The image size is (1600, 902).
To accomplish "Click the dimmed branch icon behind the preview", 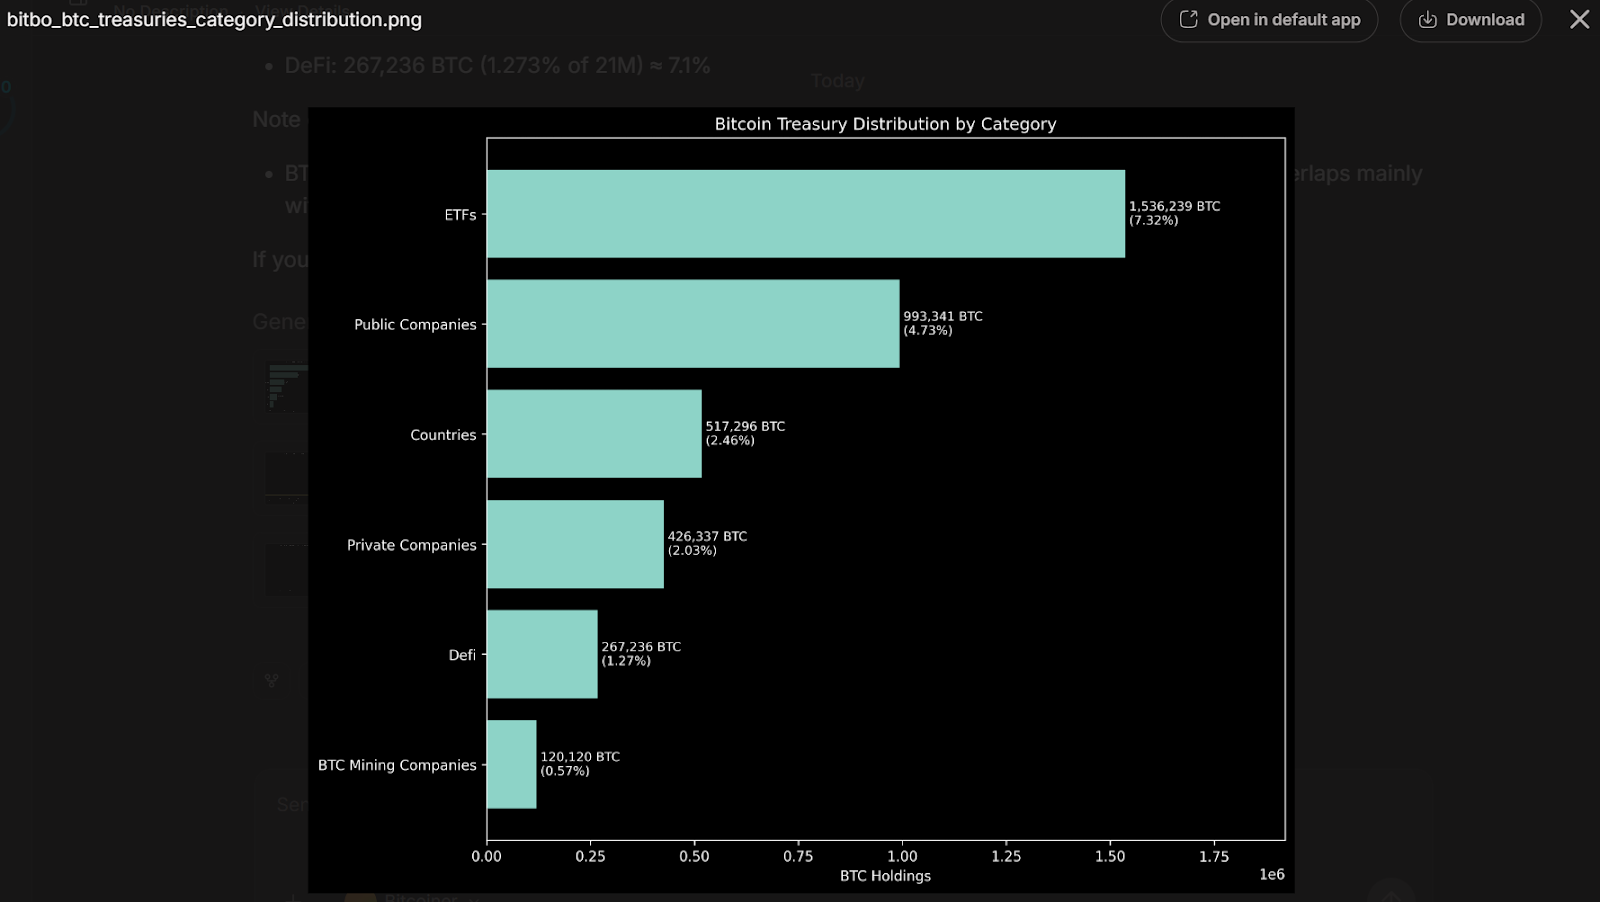I will coord(271,681).
